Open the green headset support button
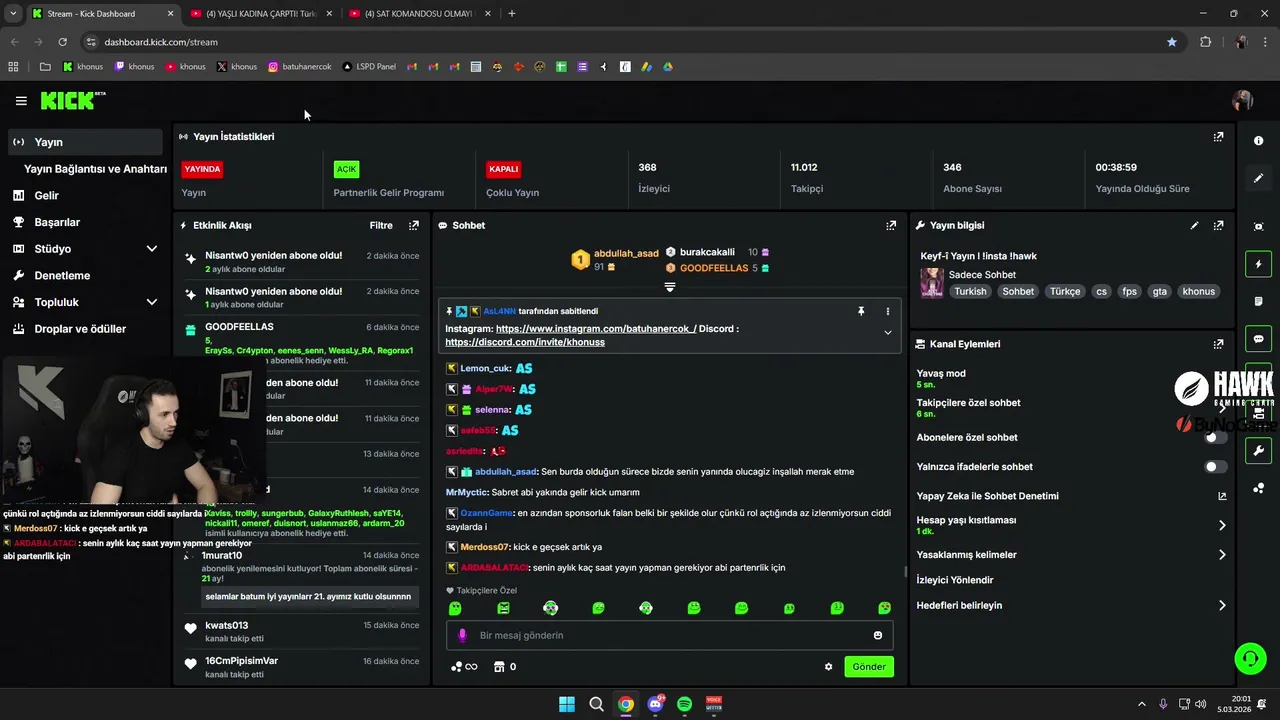 pyautogui.click(x=1250, y=658)
